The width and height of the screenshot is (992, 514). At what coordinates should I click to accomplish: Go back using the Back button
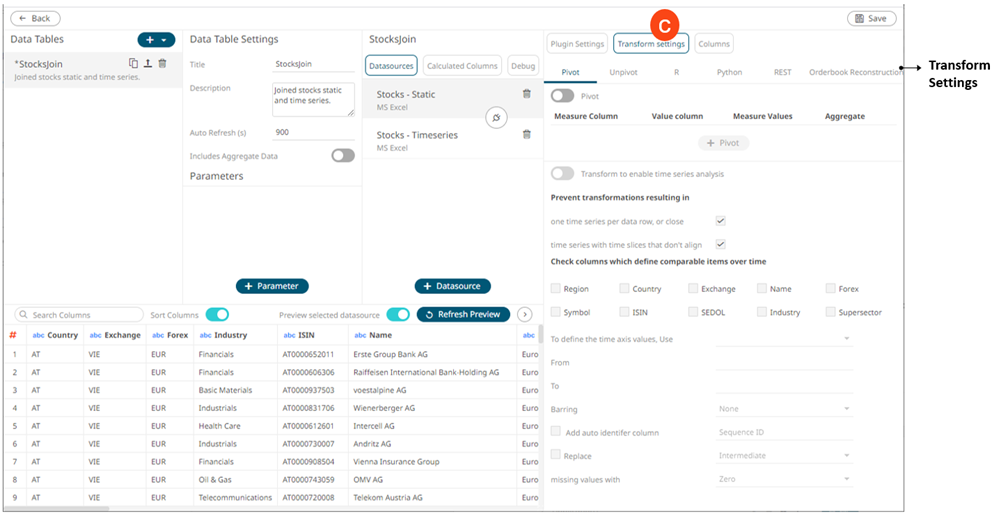click(x=35, y=18)
